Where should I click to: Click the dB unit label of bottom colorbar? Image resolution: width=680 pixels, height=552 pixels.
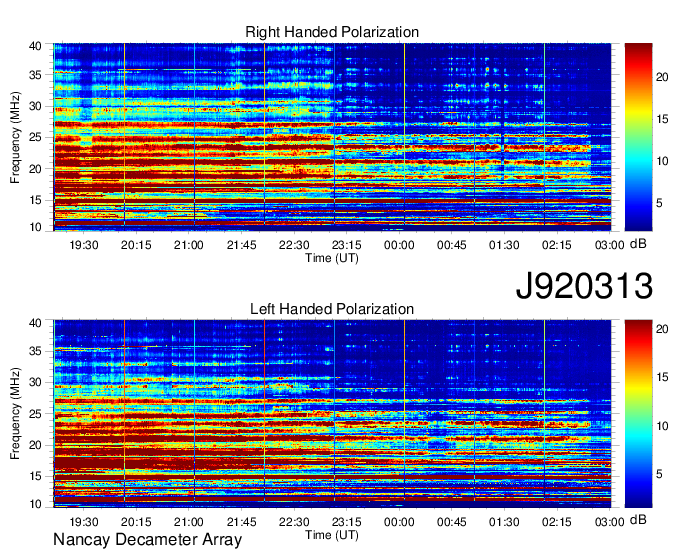[638, 520]
